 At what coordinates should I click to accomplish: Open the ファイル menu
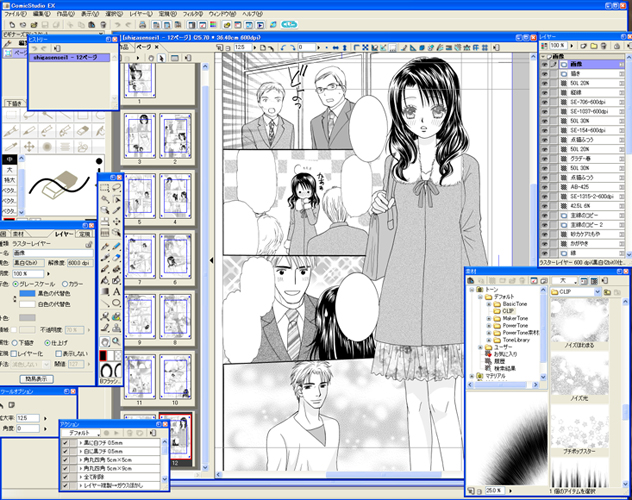click(15, 14)
